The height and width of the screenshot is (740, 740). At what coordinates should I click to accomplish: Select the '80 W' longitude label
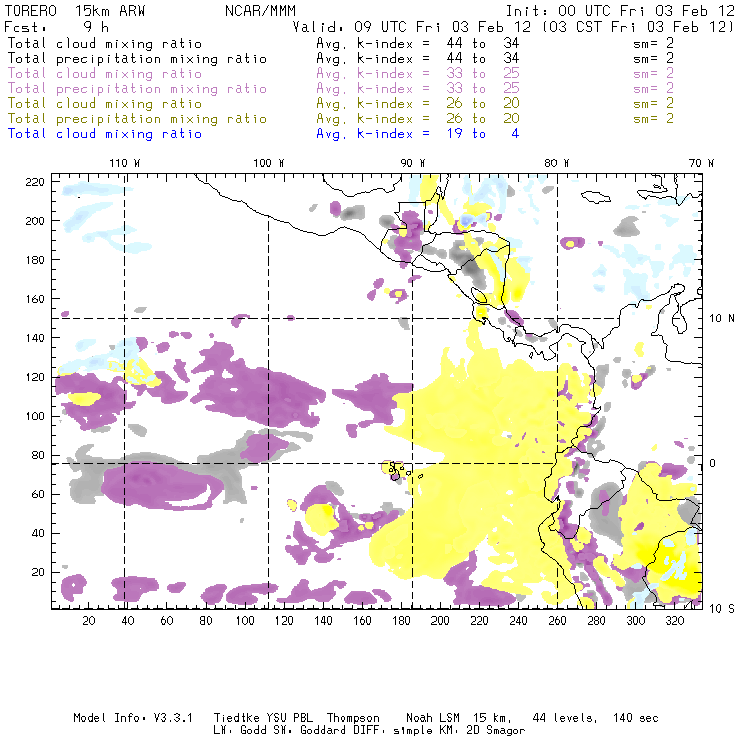[x=556, y=163]
